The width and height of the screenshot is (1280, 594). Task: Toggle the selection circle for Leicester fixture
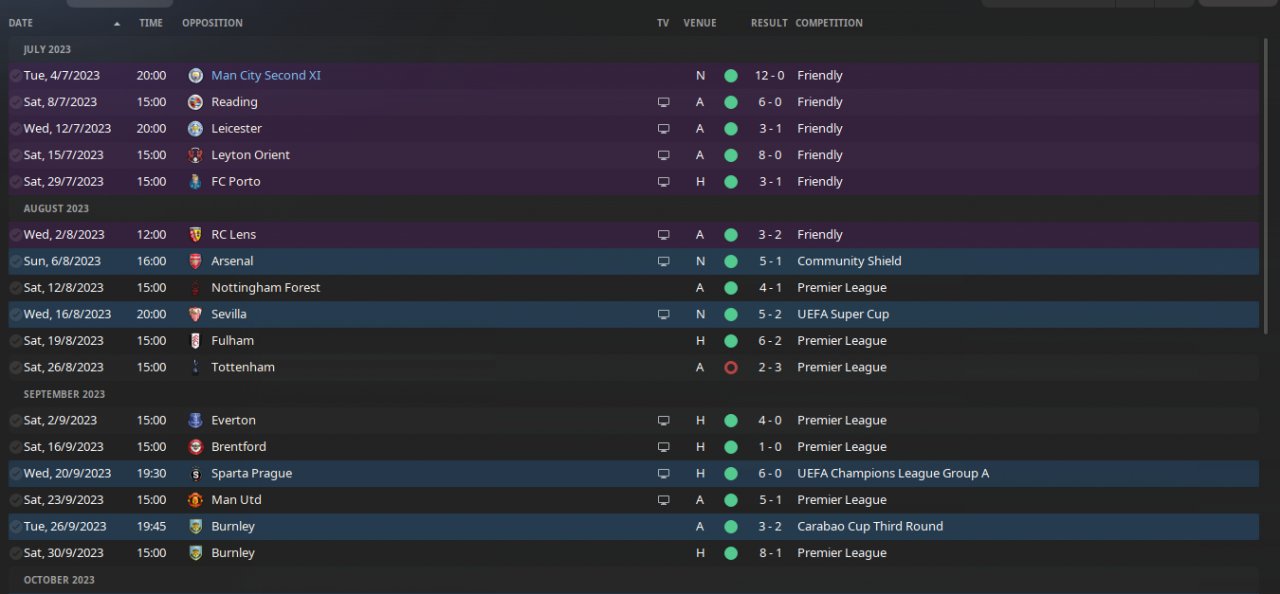click(x=15, y=129)
